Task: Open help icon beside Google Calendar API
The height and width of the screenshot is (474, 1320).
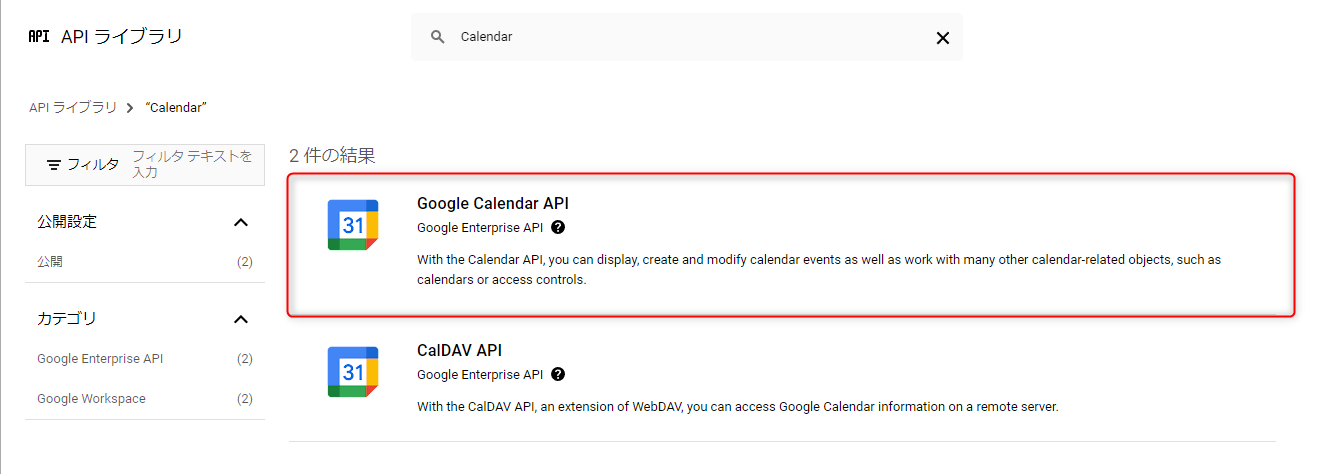Action: tap(558, 227)
